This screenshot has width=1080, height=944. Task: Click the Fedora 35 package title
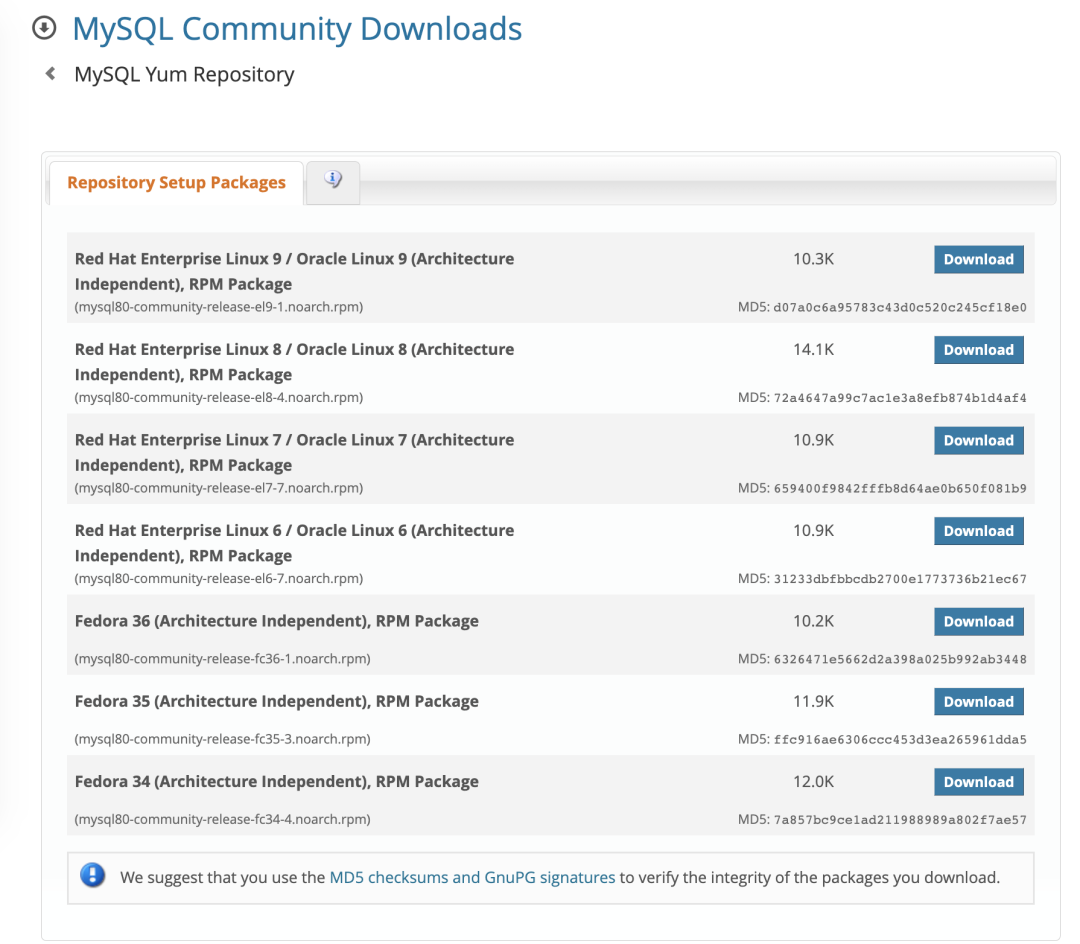coord(276,702)
